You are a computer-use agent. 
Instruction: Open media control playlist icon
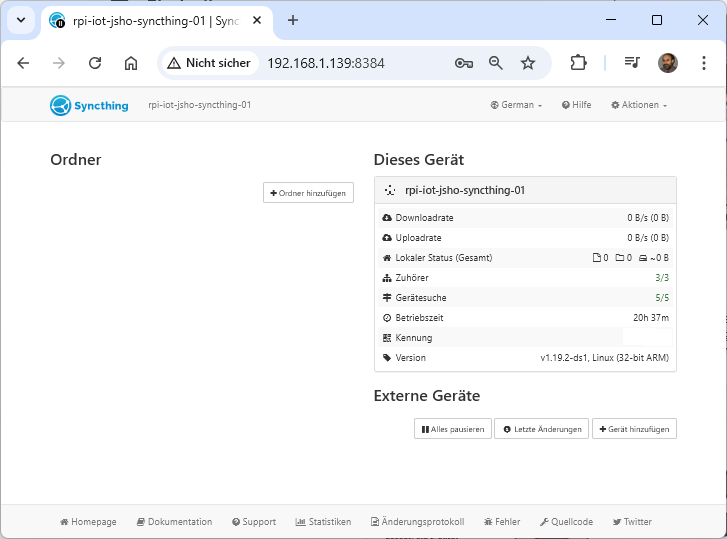point(632,63)
